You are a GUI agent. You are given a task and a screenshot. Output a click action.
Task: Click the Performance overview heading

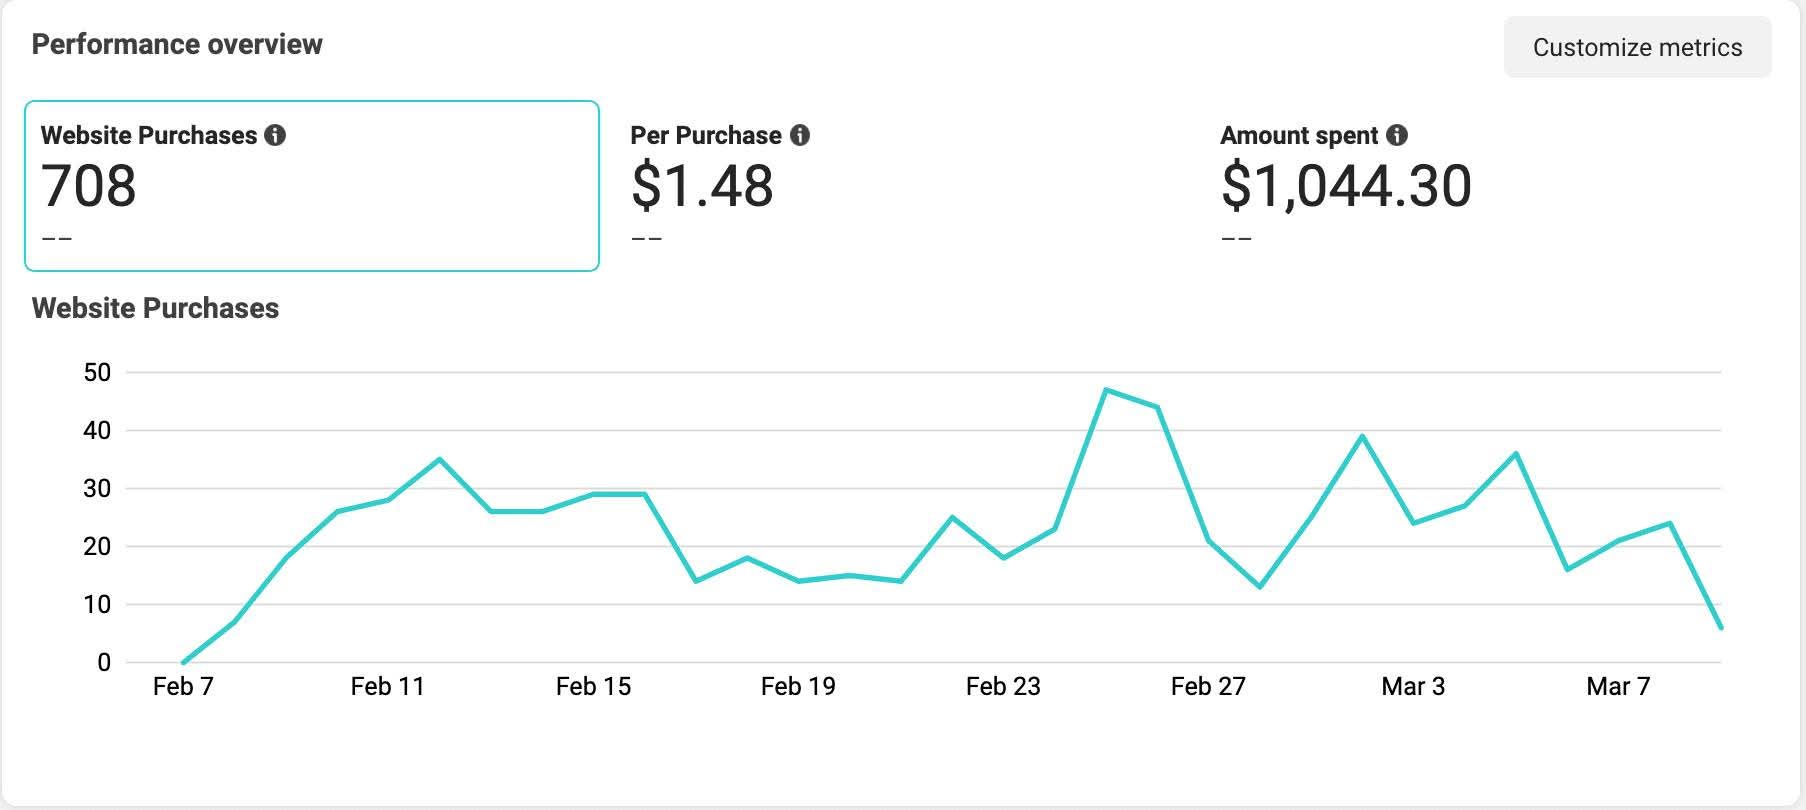[x=177, y=44]
